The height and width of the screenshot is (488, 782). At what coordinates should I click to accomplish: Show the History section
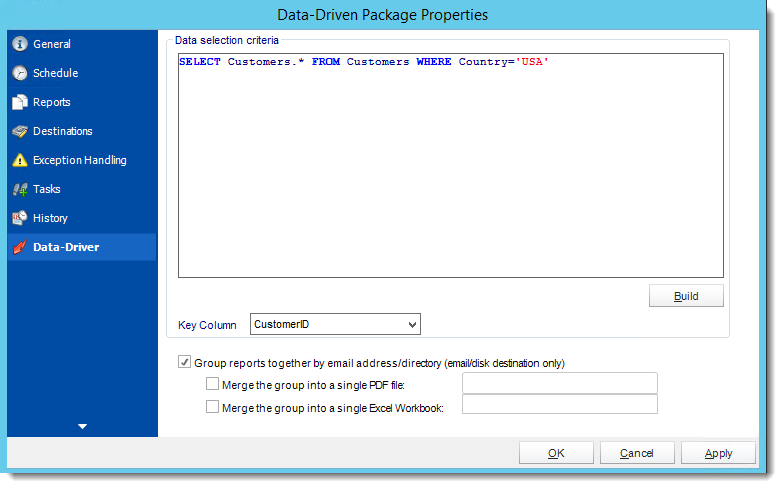[82, 218]
